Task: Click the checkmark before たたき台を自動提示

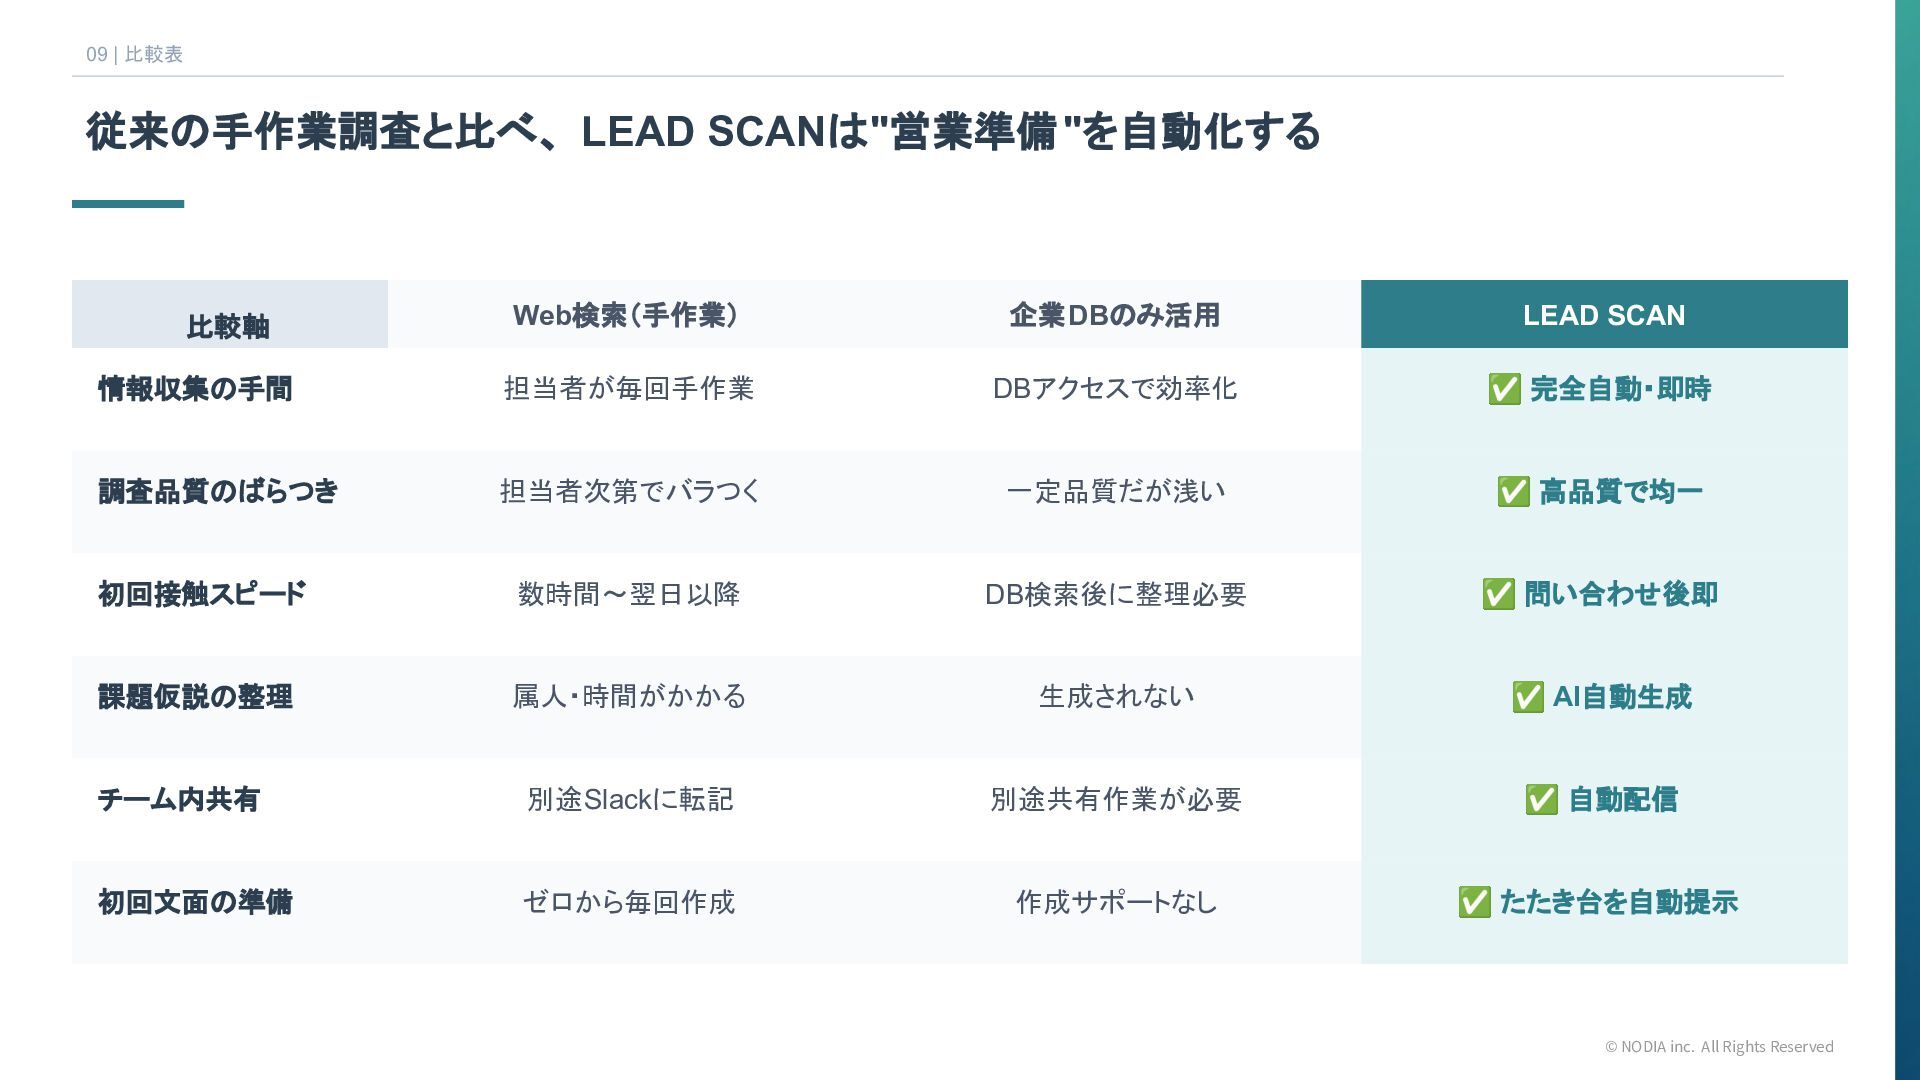Action: (1474, 902)
